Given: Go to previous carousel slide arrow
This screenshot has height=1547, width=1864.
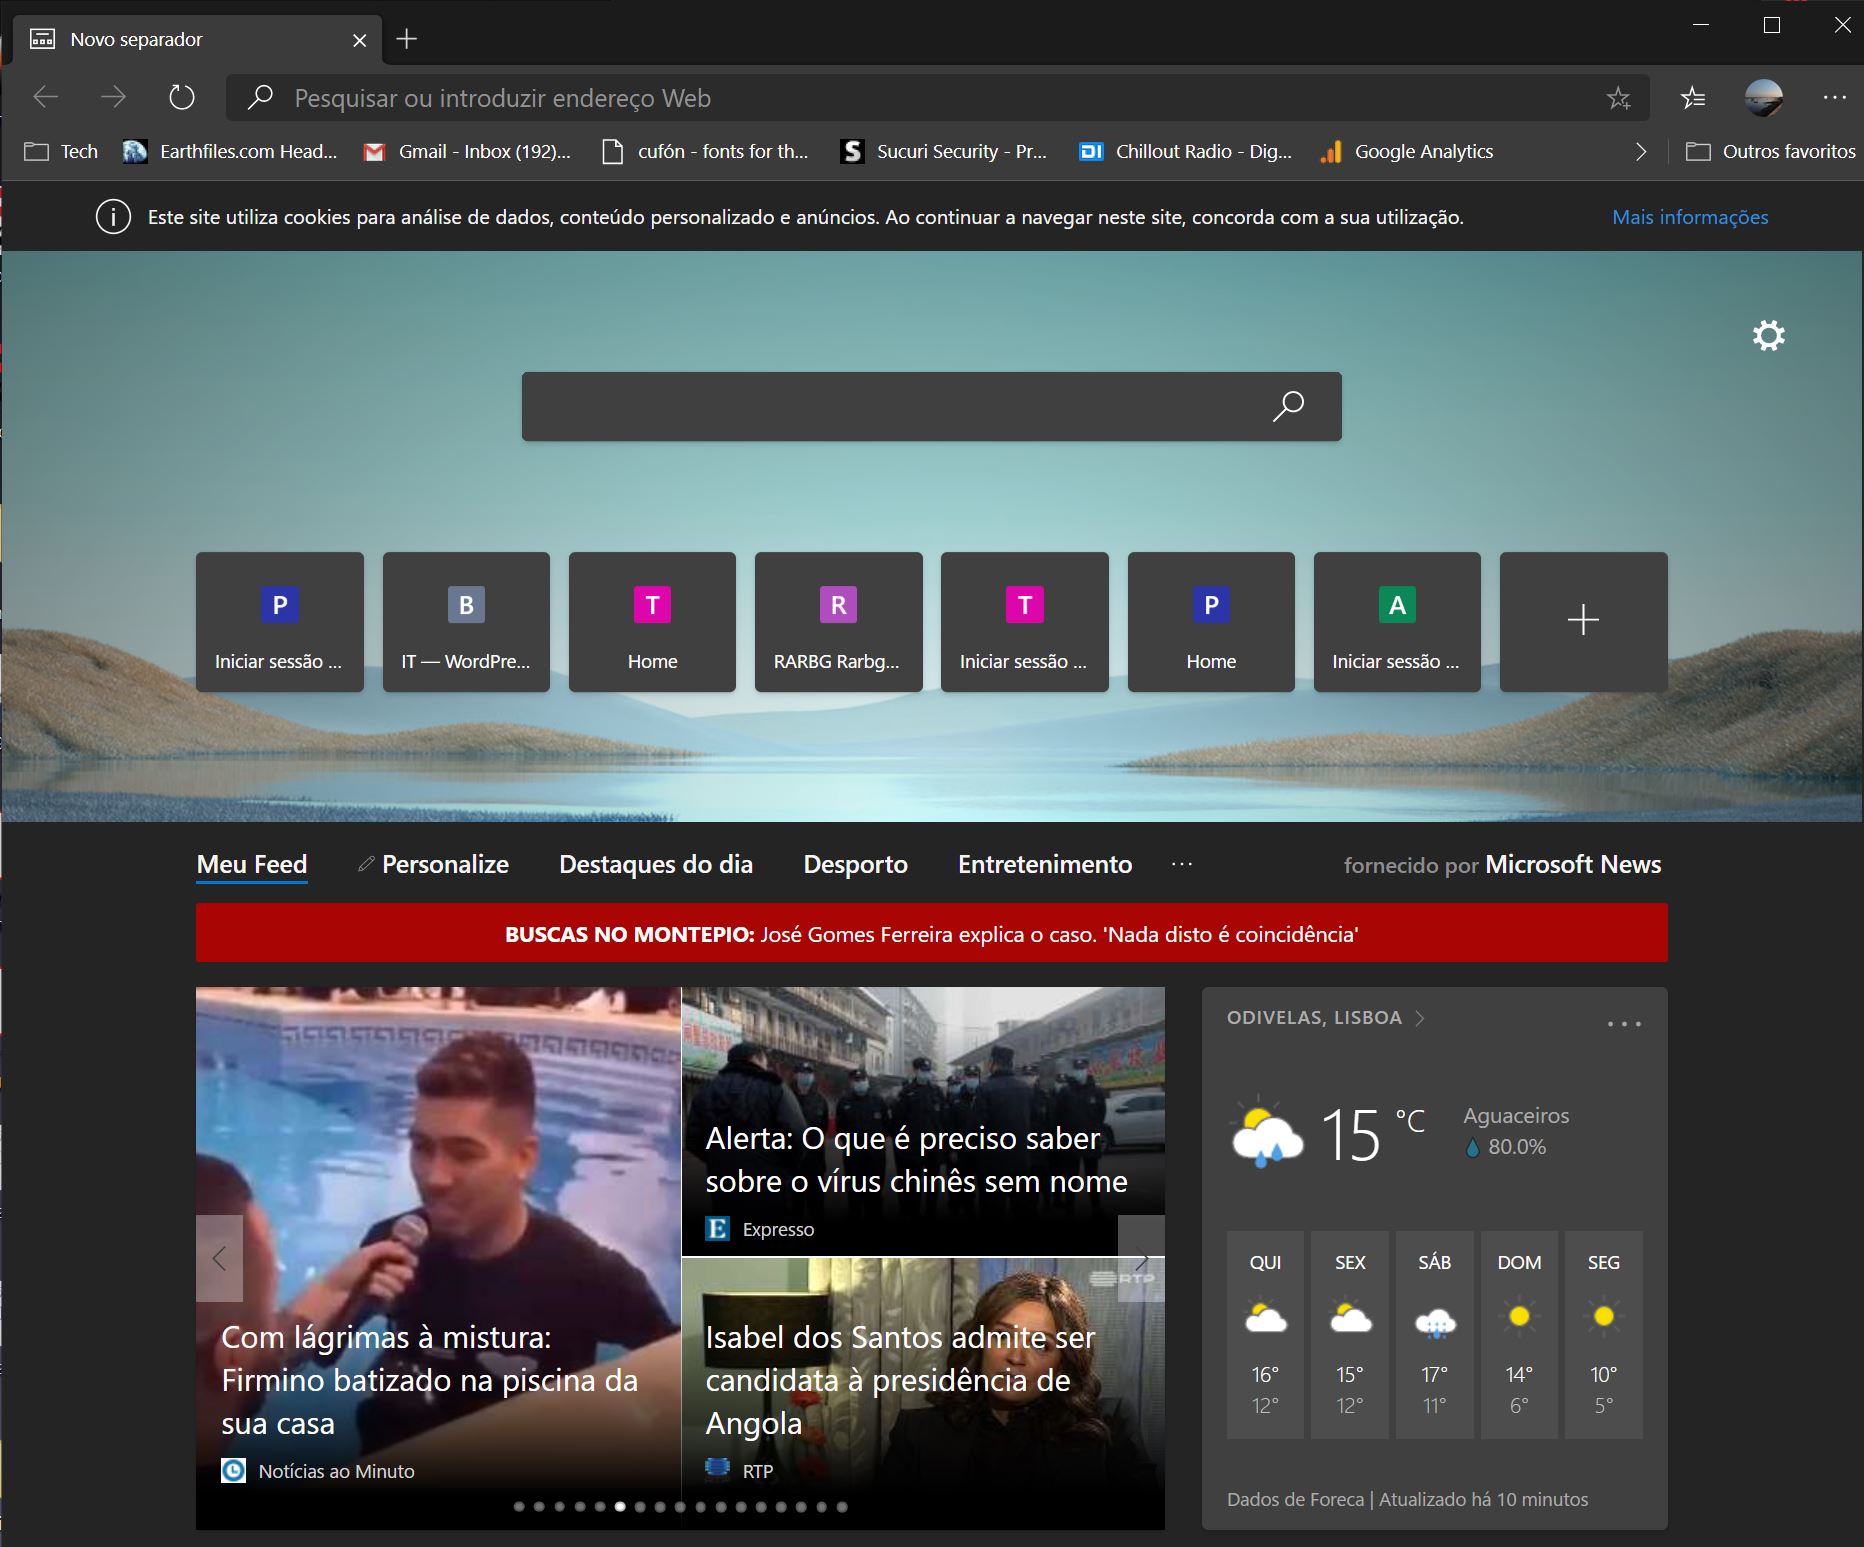Looking at the screenshot, I should (x=219, y=1258).
